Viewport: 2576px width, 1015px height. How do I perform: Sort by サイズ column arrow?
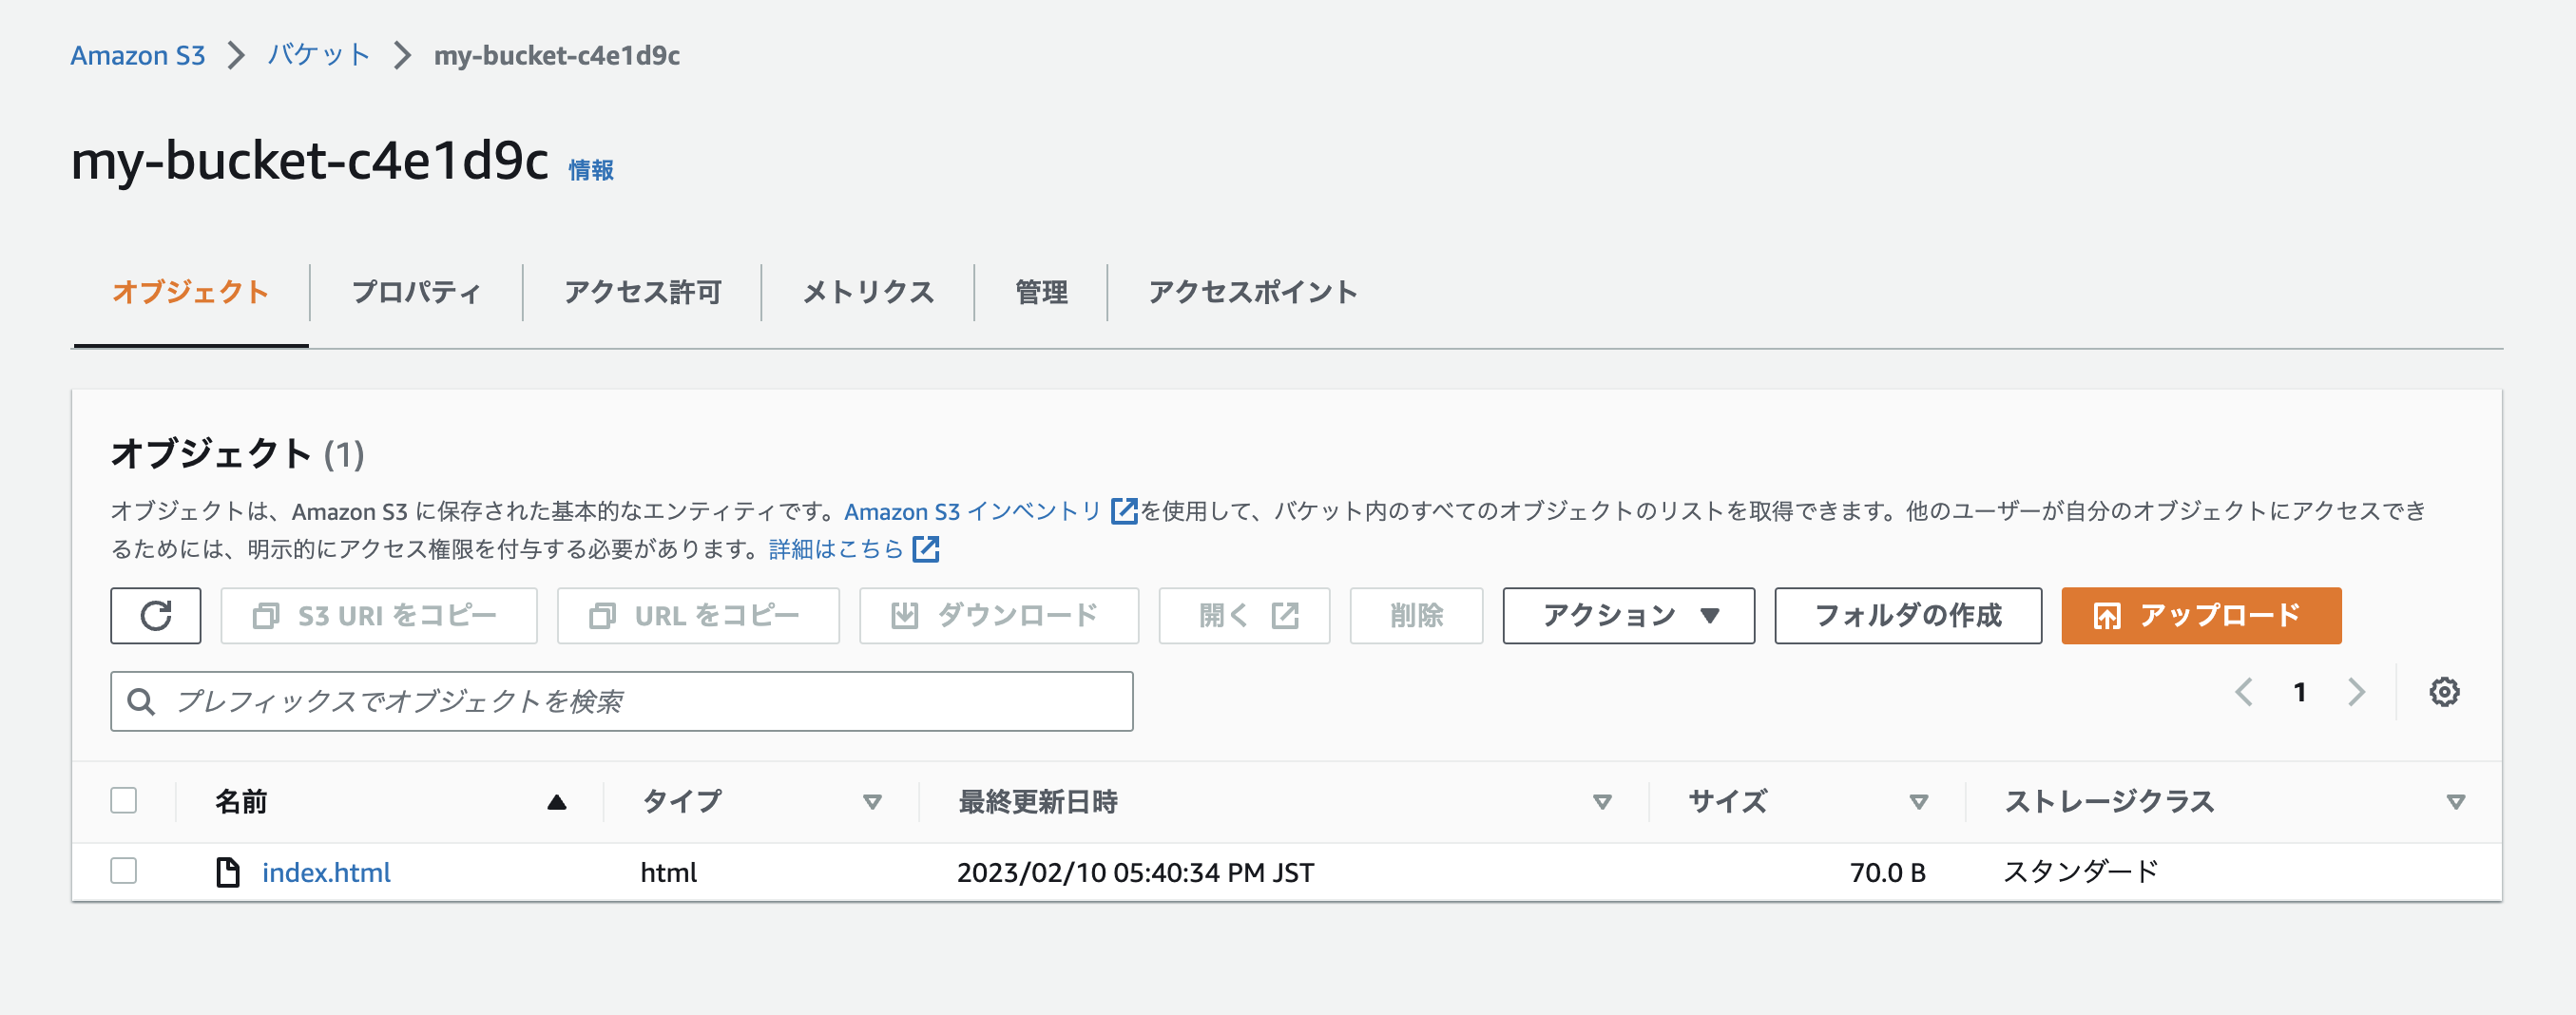1918,802
